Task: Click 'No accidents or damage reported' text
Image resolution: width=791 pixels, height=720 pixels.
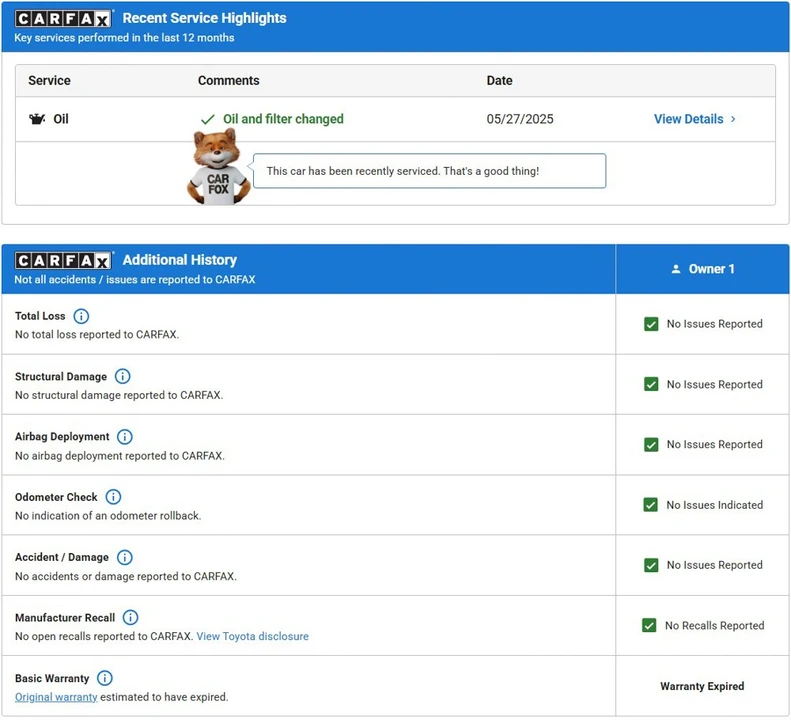Action: coord(126,576)
